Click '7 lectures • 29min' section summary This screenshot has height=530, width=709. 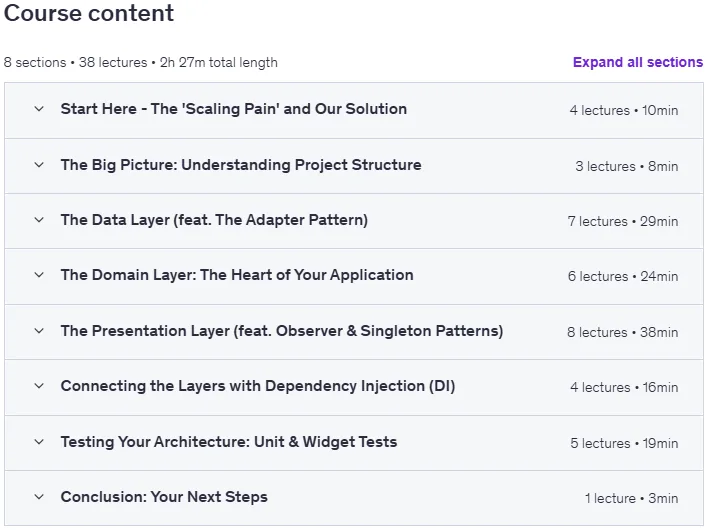pyautogui.click(x=623, y=222)
